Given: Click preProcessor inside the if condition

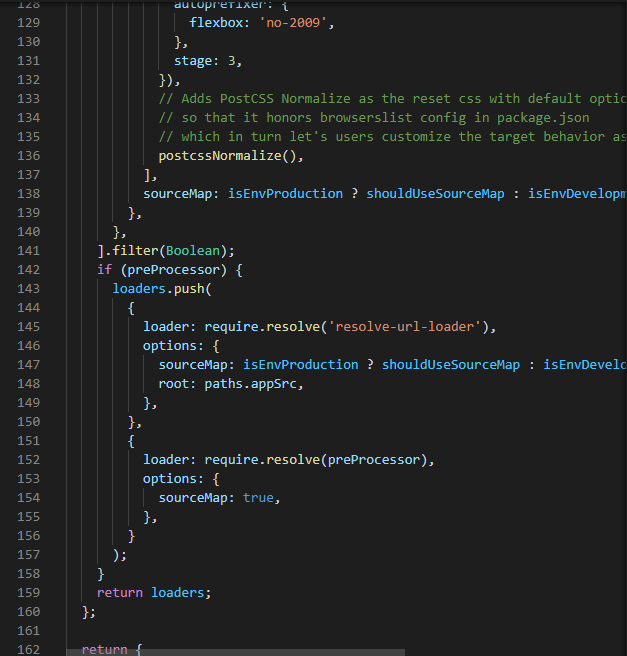Looking at the screenshot, I should pos(173,270).
